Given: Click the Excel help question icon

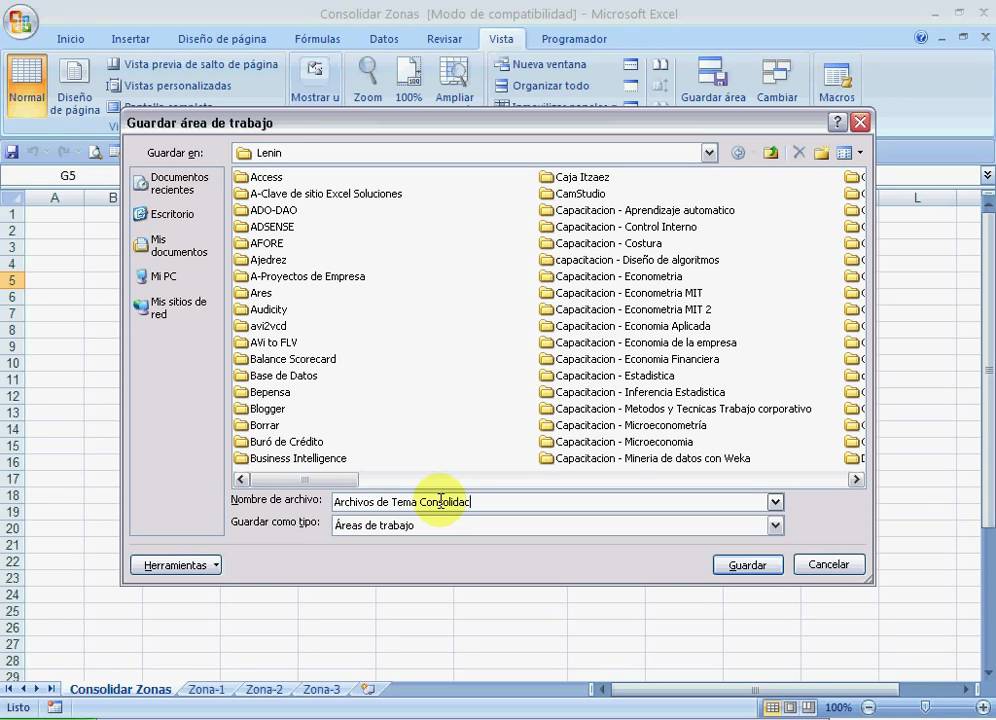Looking at the screenshot, I should tap(921, 37).
